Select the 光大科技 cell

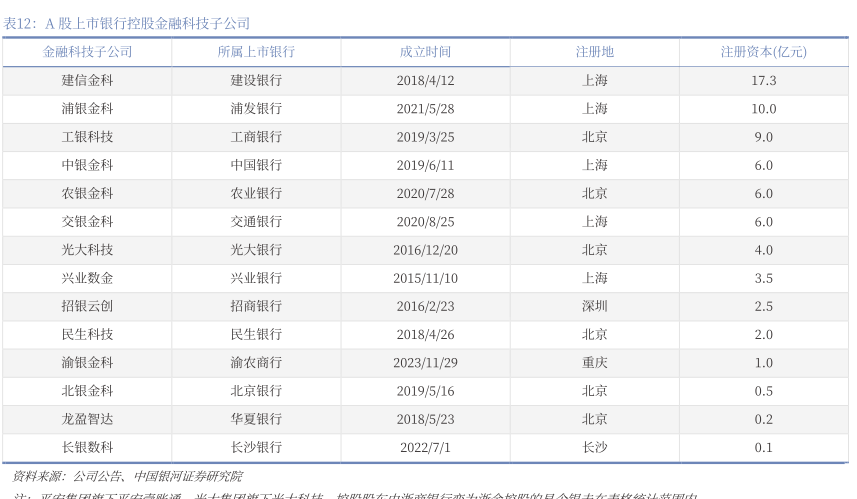87,250
